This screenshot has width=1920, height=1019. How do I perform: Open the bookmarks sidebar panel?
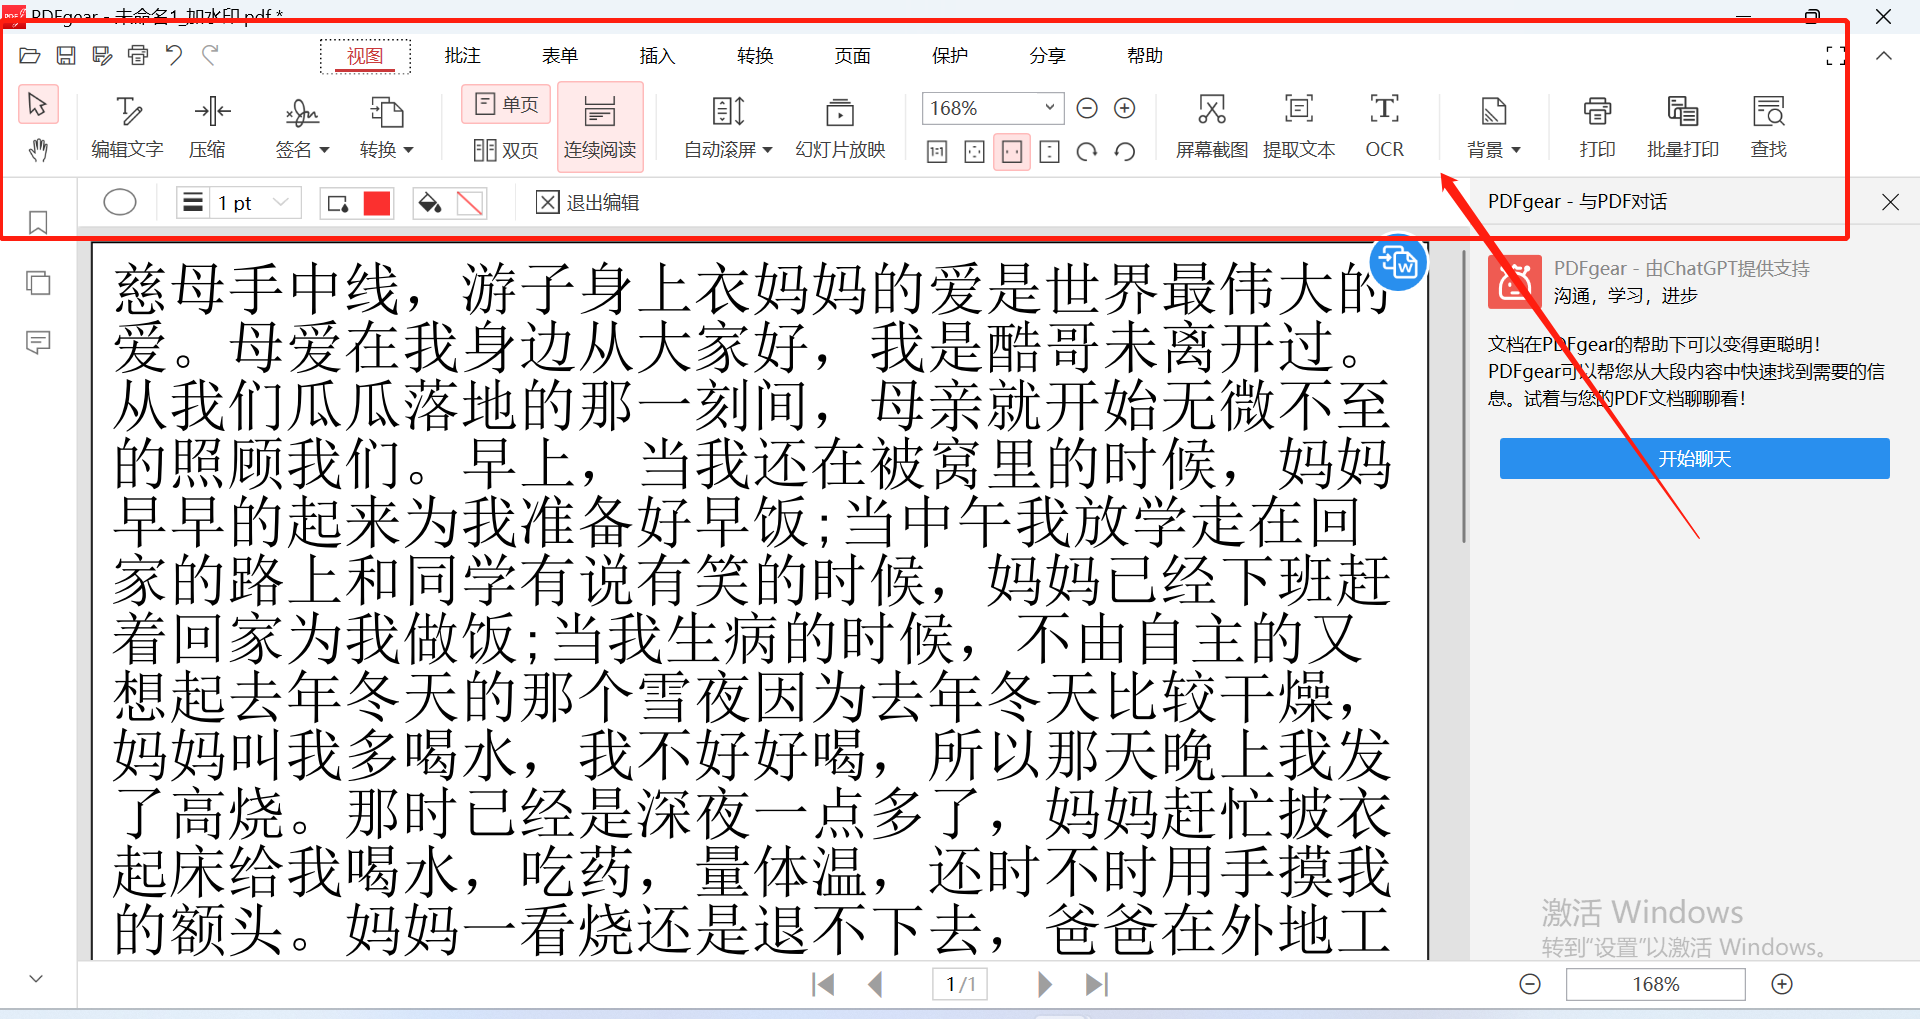pyautogui.click(x=38, y=222)
